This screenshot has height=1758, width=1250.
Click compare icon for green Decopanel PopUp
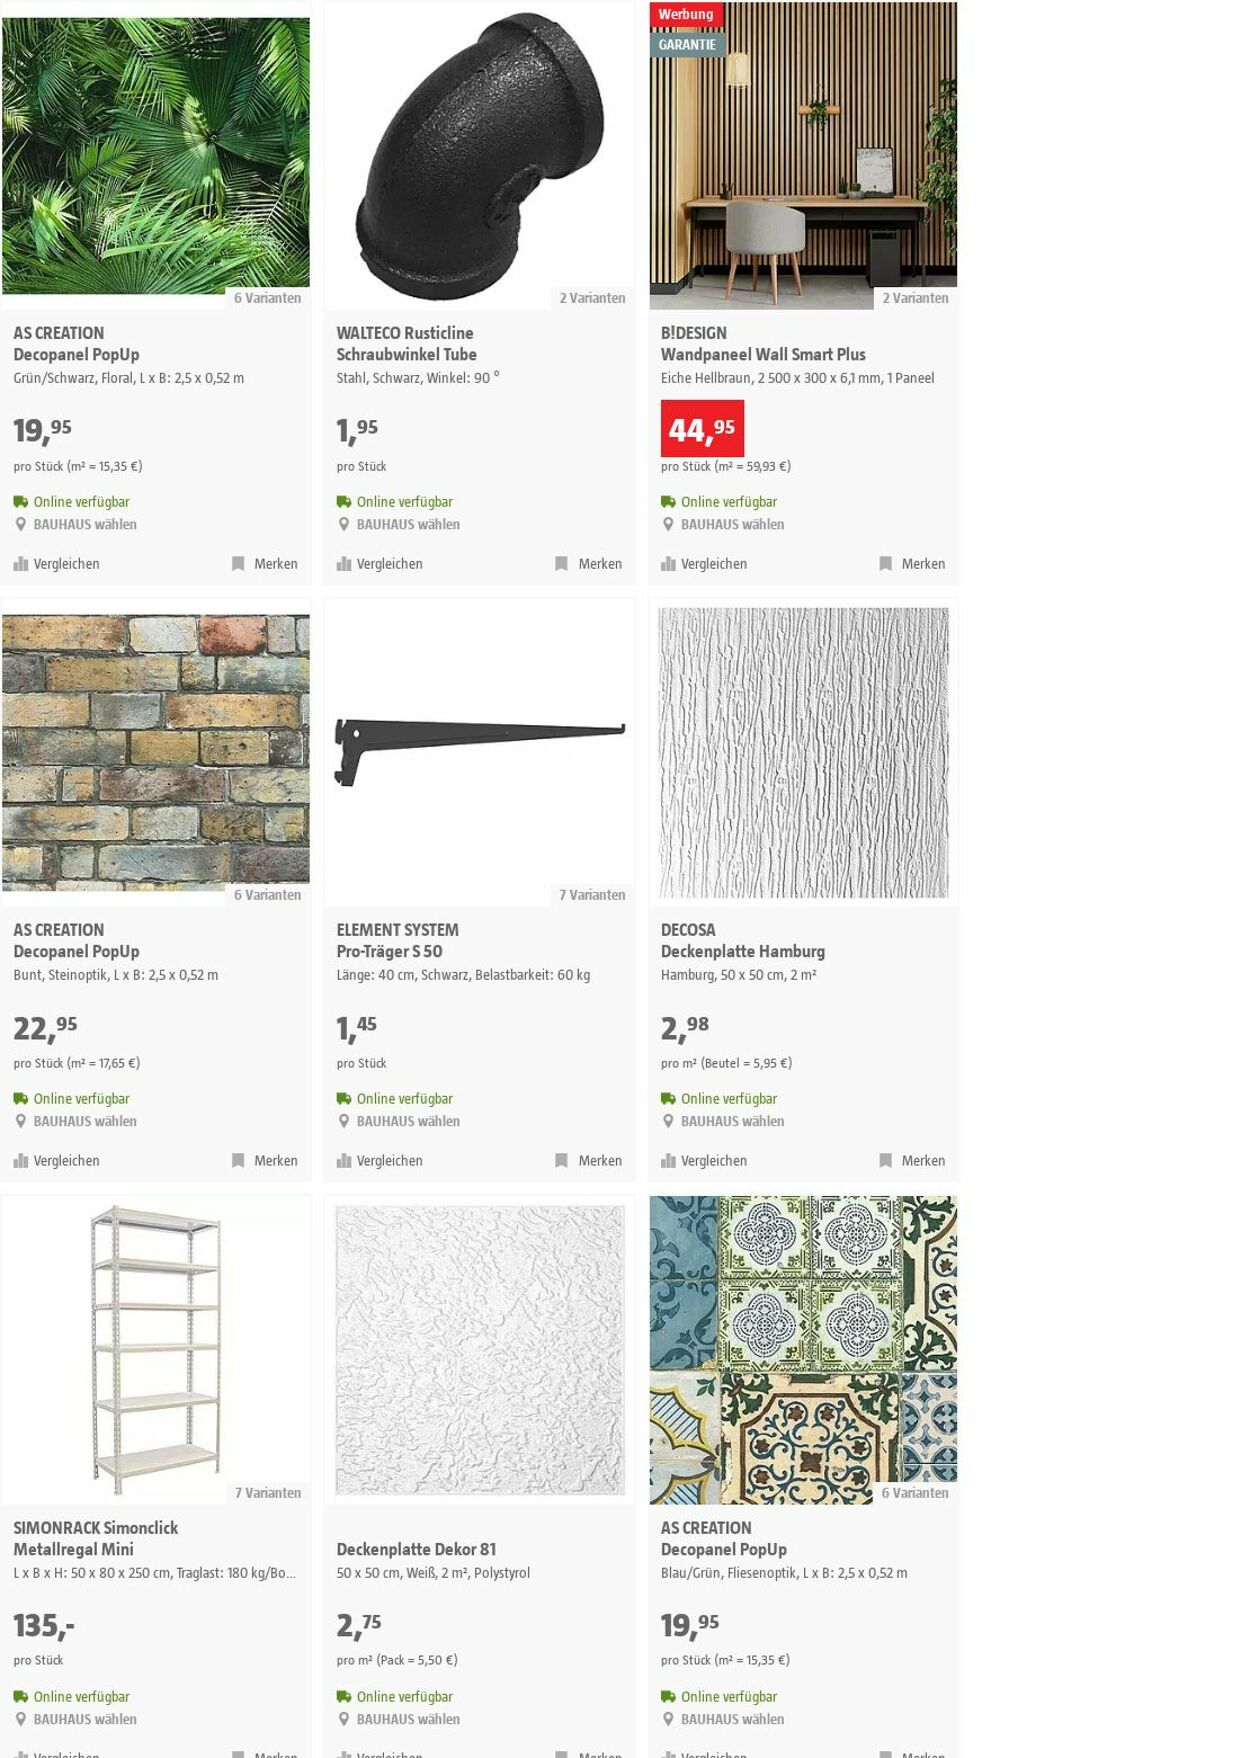(x=20, y=564)
